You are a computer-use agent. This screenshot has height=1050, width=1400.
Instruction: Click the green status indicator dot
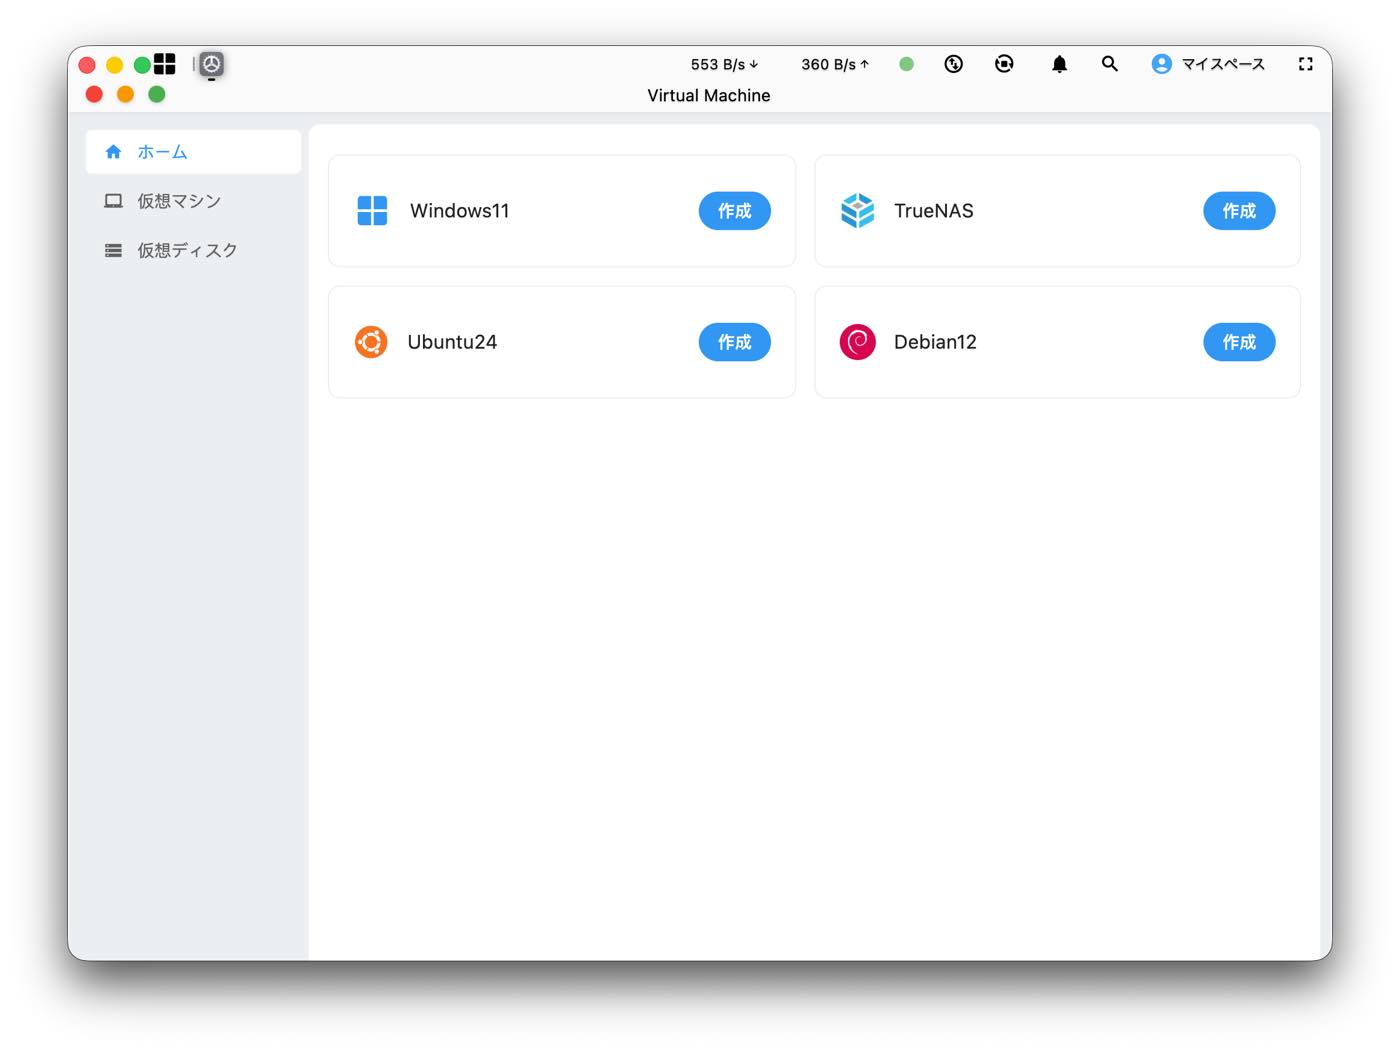point(906,64)
